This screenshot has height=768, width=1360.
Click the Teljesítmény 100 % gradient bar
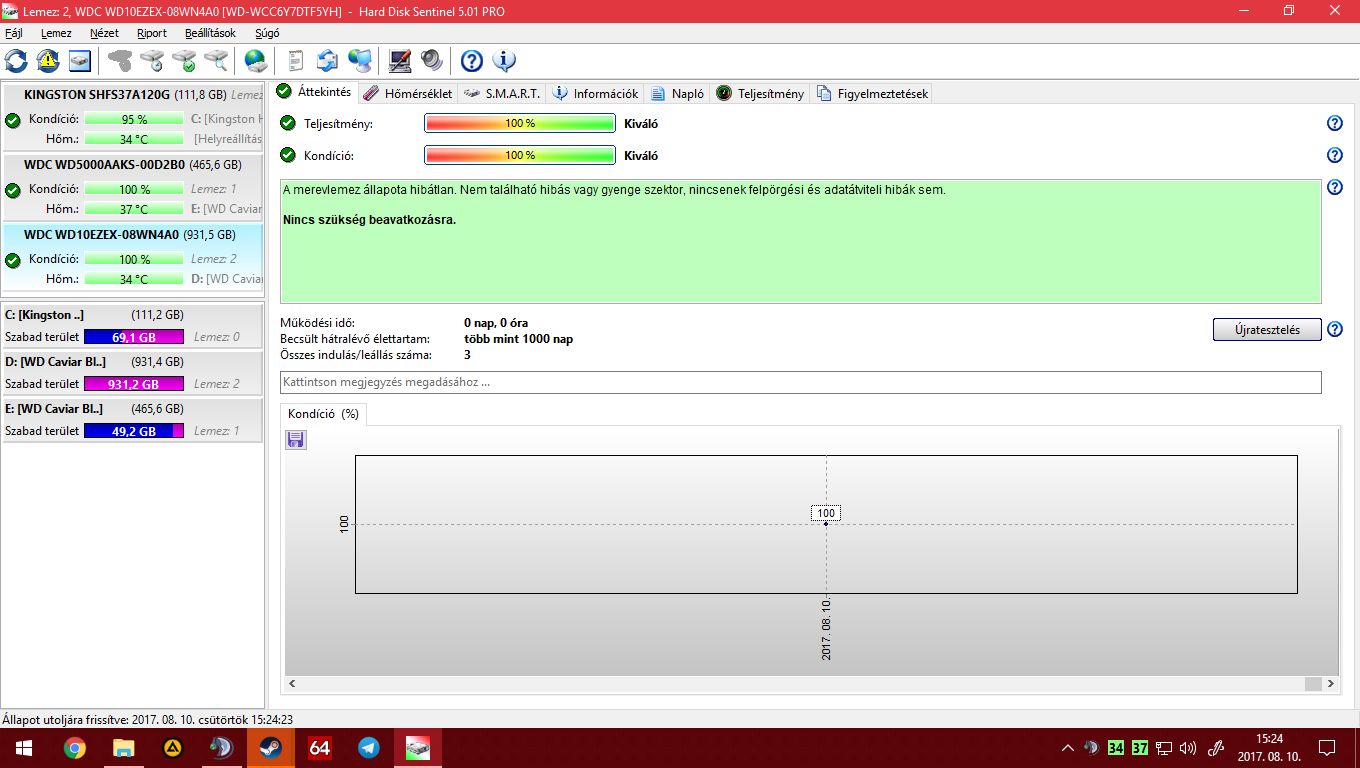[520, 123]
